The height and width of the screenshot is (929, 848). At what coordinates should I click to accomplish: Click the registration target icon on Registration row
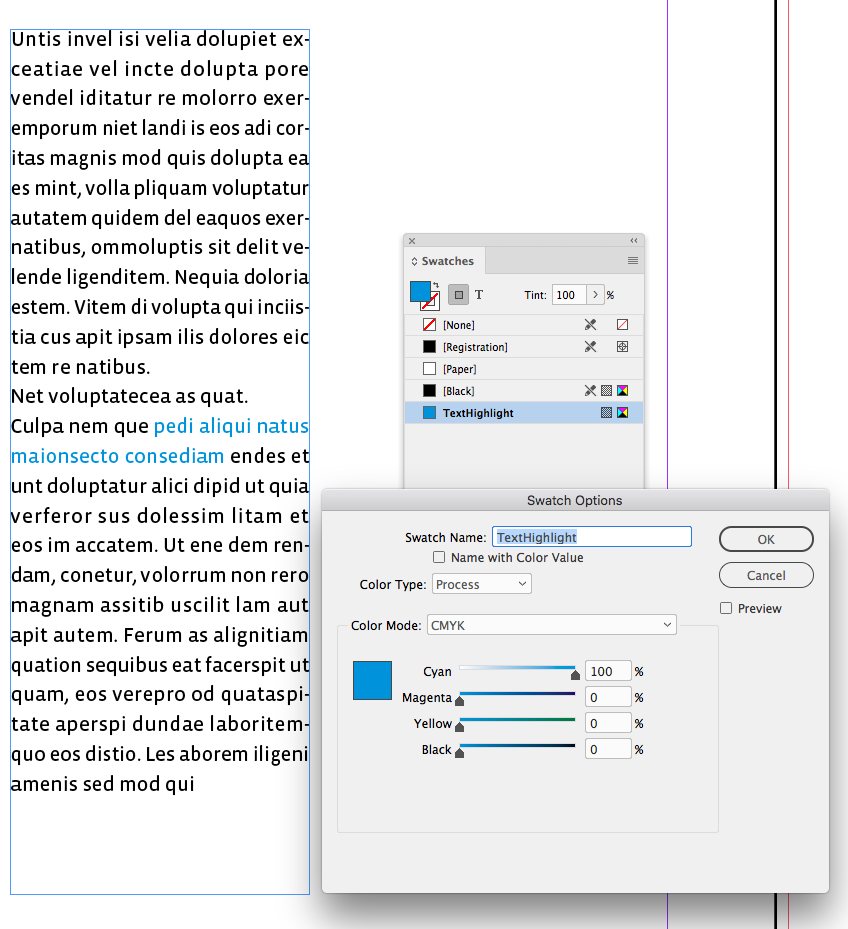[x=621, y=346]
